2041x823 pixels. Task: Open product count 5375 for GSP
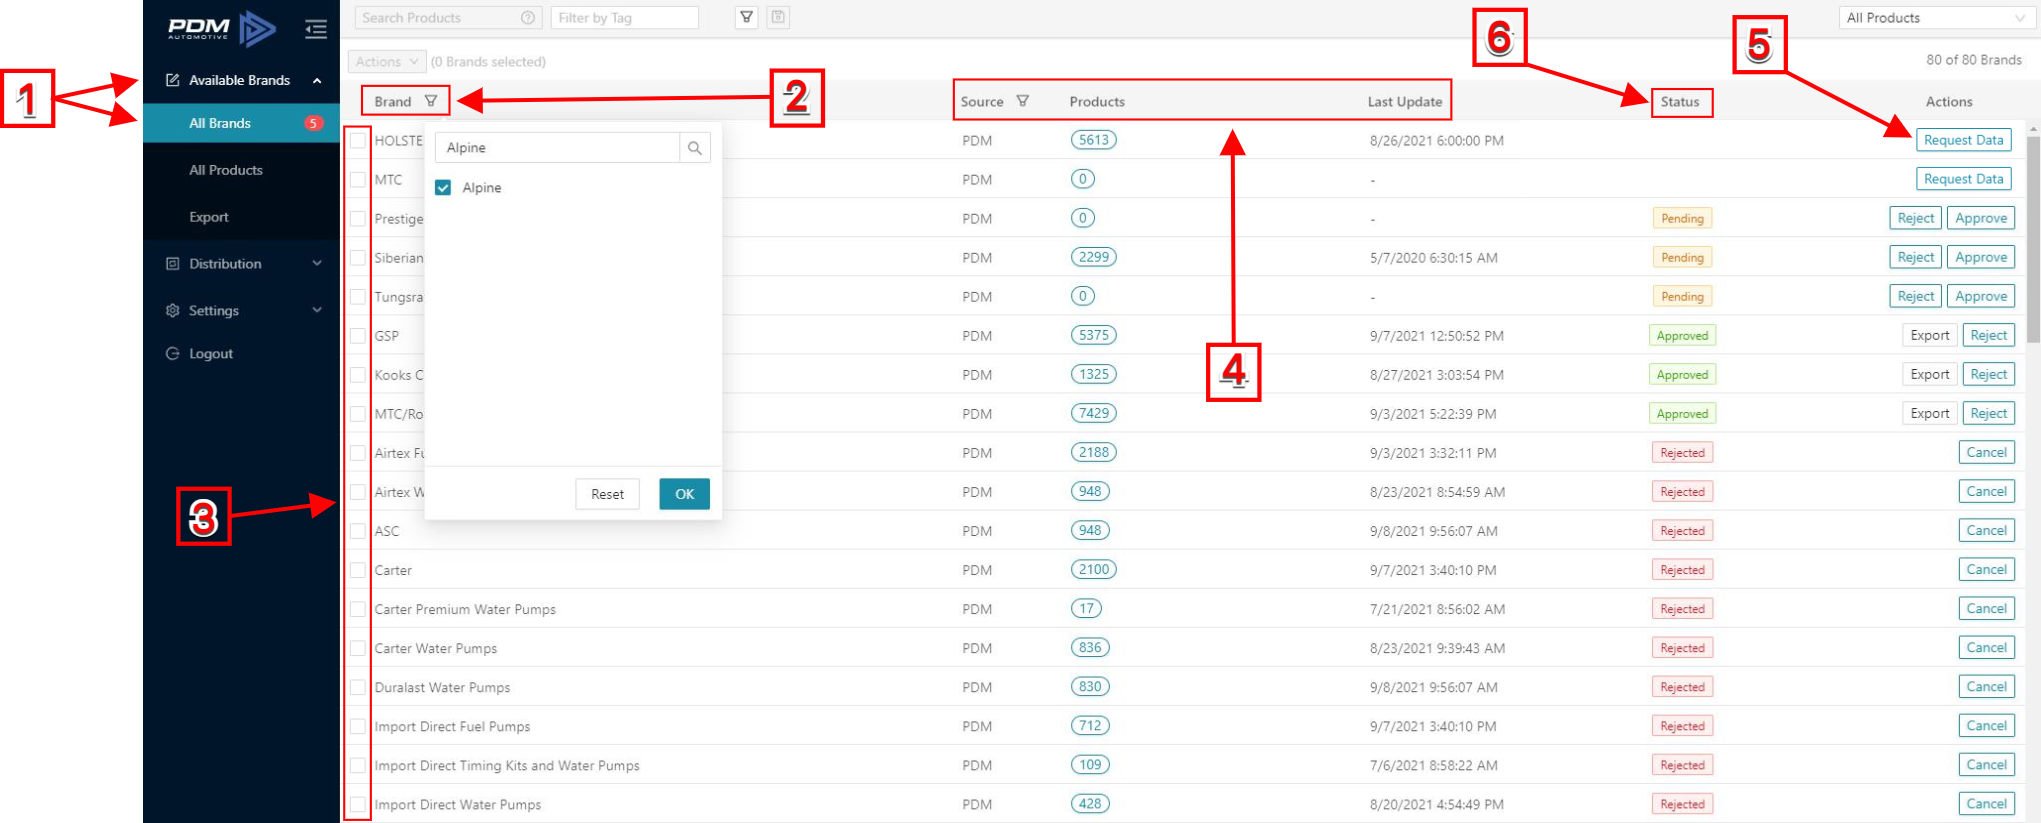pos(1093,335)
